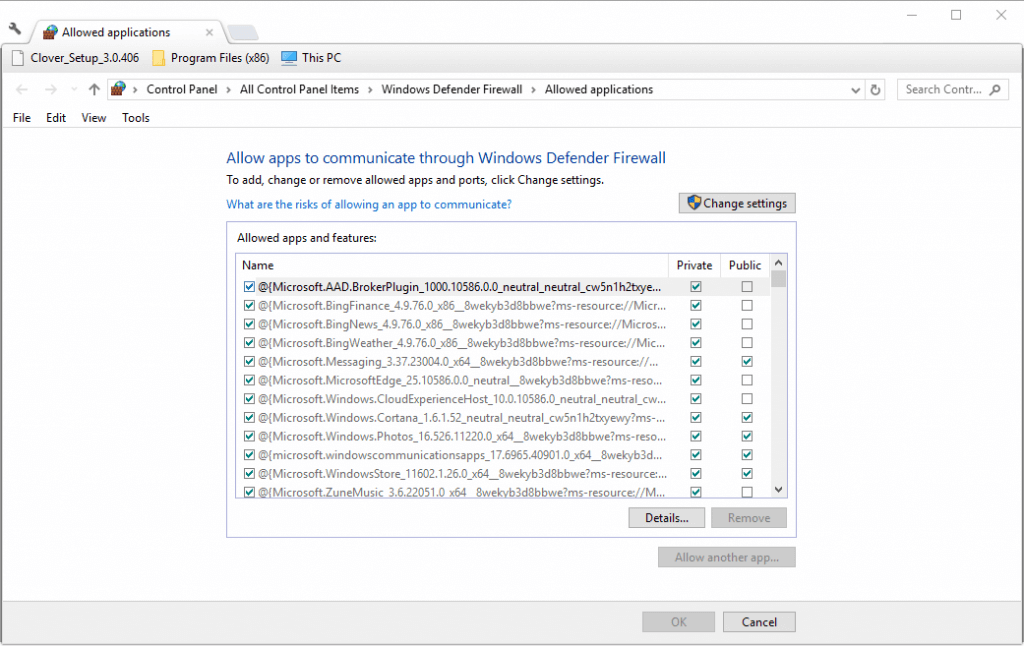Open the Tools menu
This screenshot has height=646, width=1024.
pyautogui.click(x=136, y=118)
